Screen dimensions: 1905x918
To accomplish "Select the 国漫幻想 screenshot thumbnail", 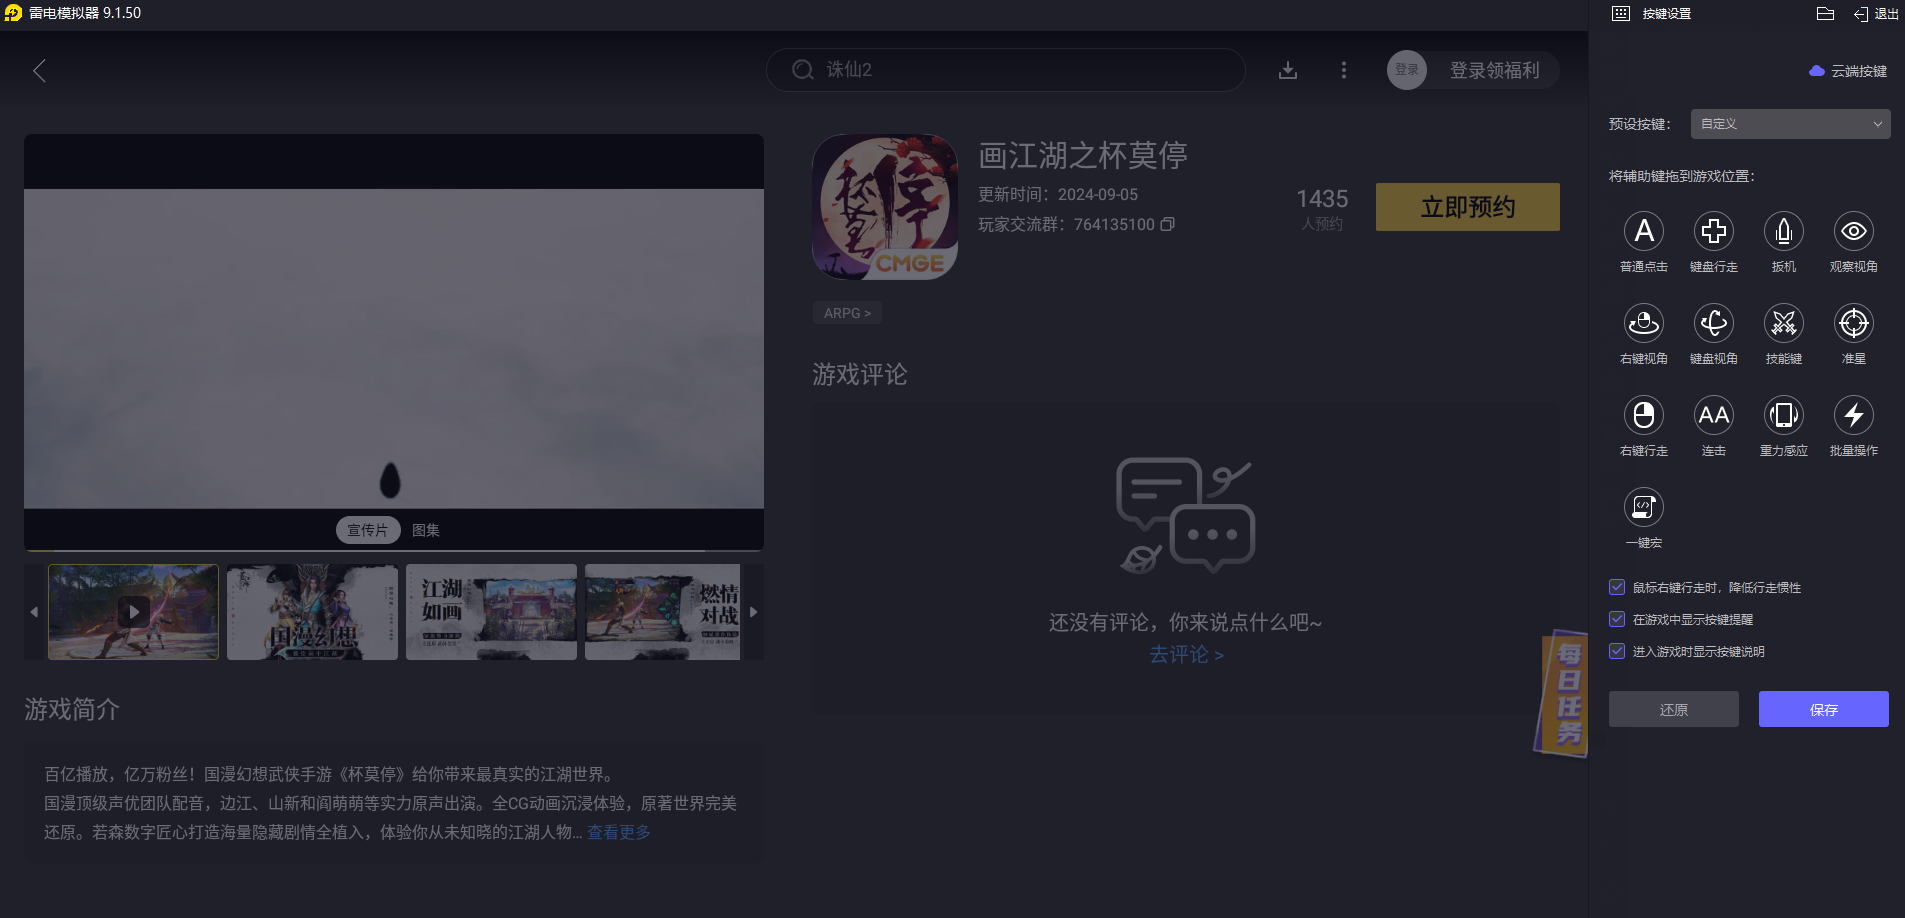I will point(312,611).
